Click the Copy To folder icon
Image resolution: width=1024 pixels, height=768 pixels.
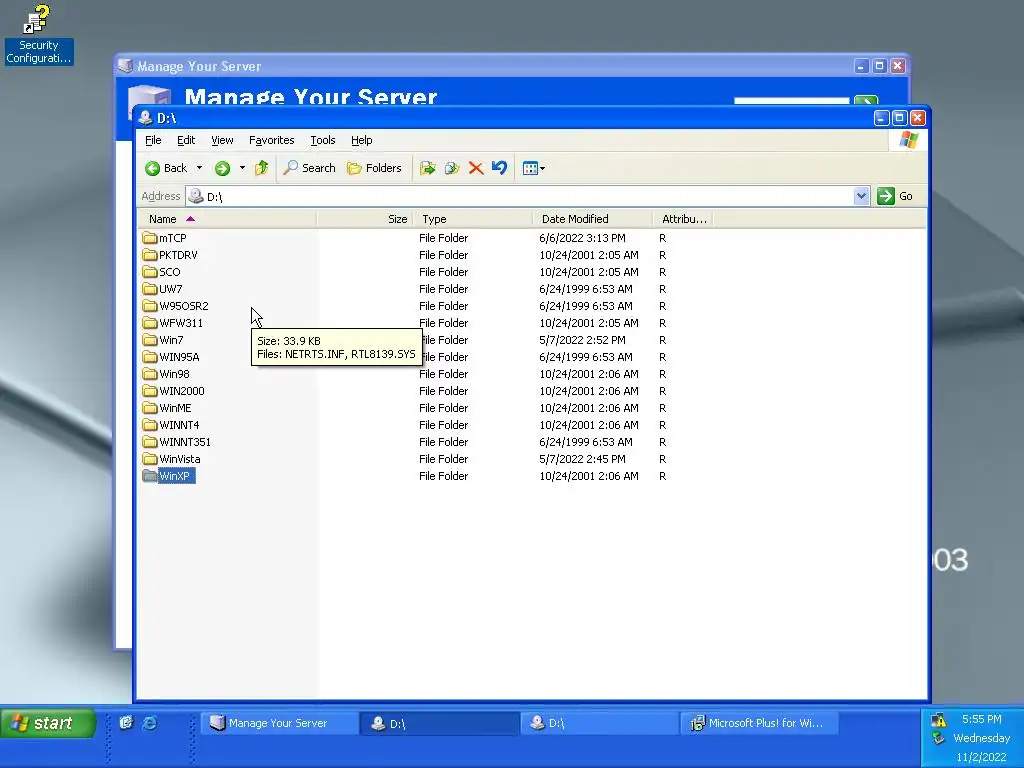(452, 168)
